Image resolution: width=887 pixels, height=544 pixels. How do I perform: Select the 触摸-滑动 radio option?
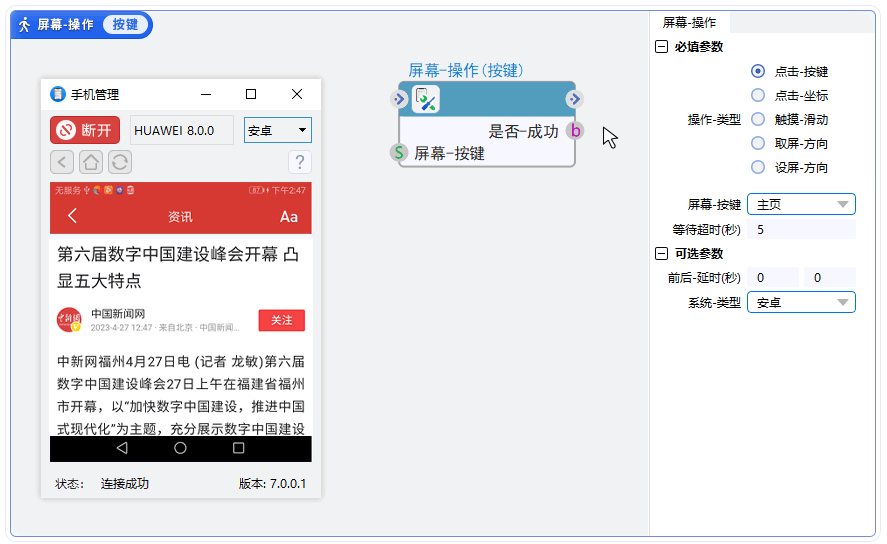tap(758, 120)
